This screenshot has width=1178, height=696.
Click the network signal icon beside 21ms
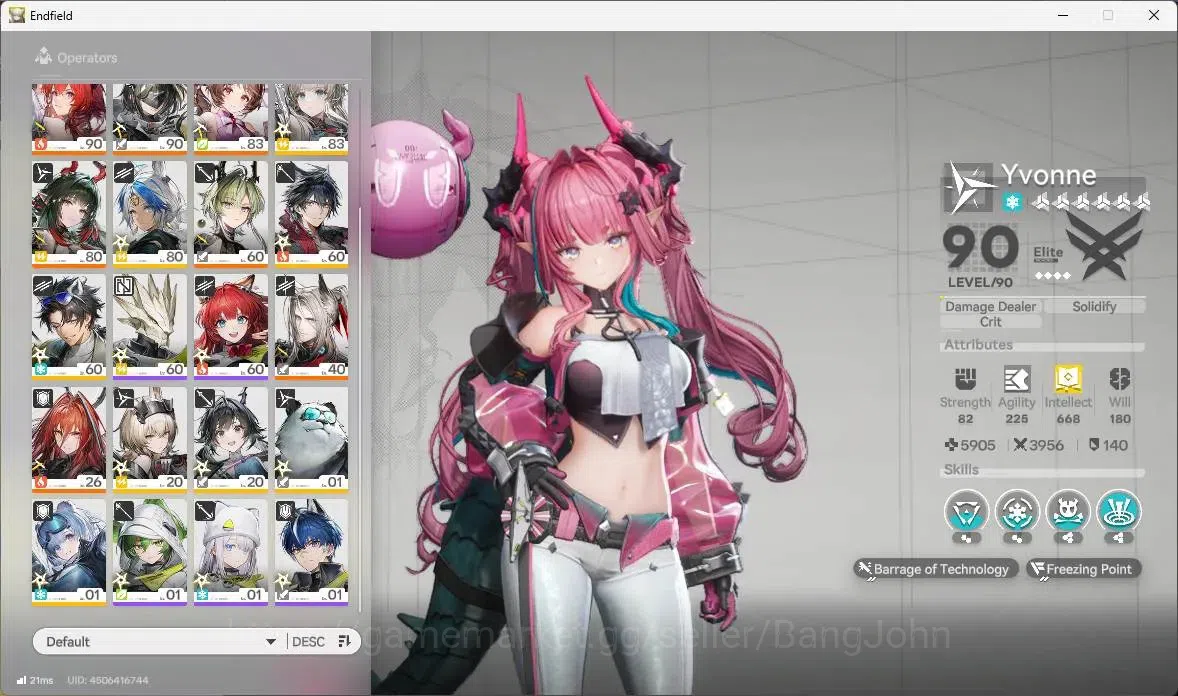click(x=21, y=680)
